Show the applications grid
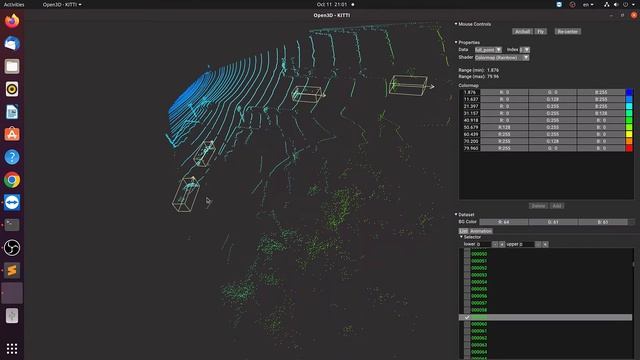640x360 pixels. click(12, 348)
